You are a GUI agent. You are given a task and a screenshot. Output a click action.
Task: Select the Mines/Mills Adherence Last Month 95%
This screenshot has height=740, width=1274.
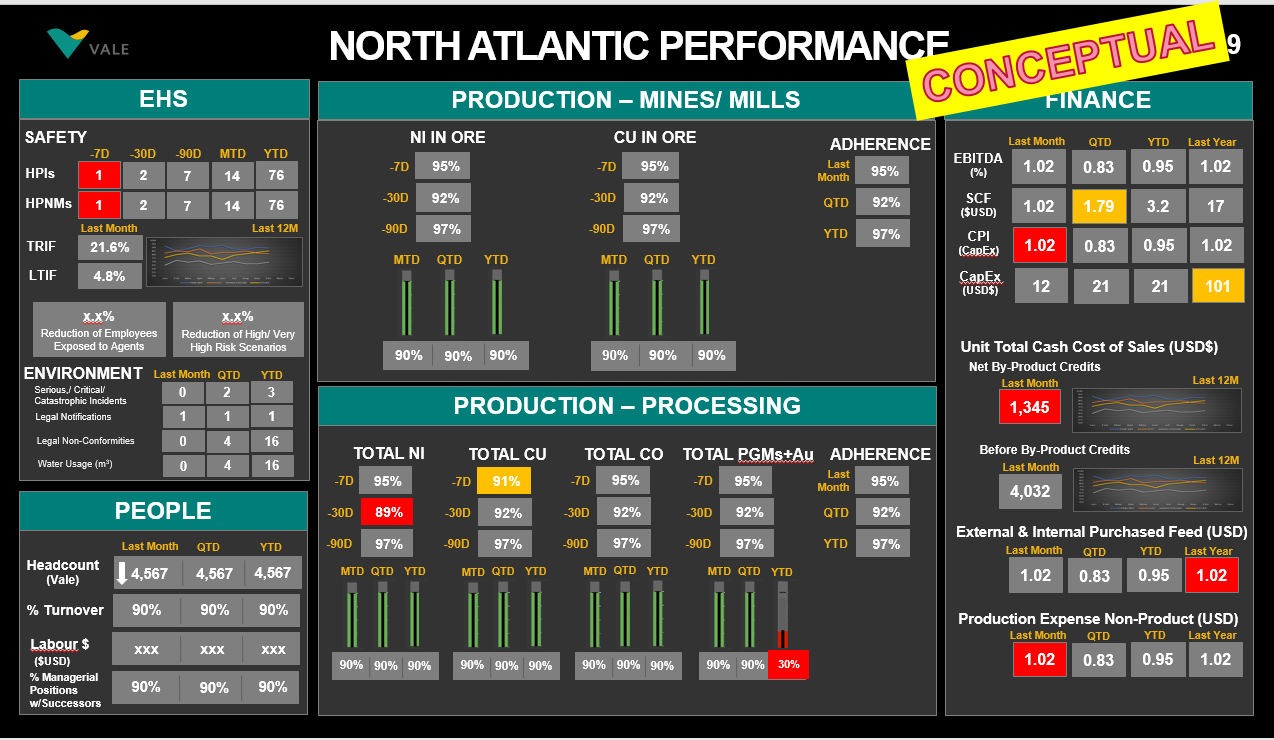click(884, 171)
